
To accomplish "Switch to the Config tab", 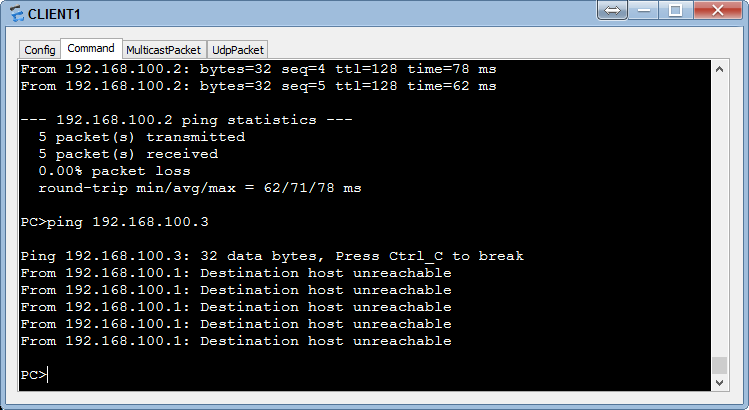I will pos(40,50).
